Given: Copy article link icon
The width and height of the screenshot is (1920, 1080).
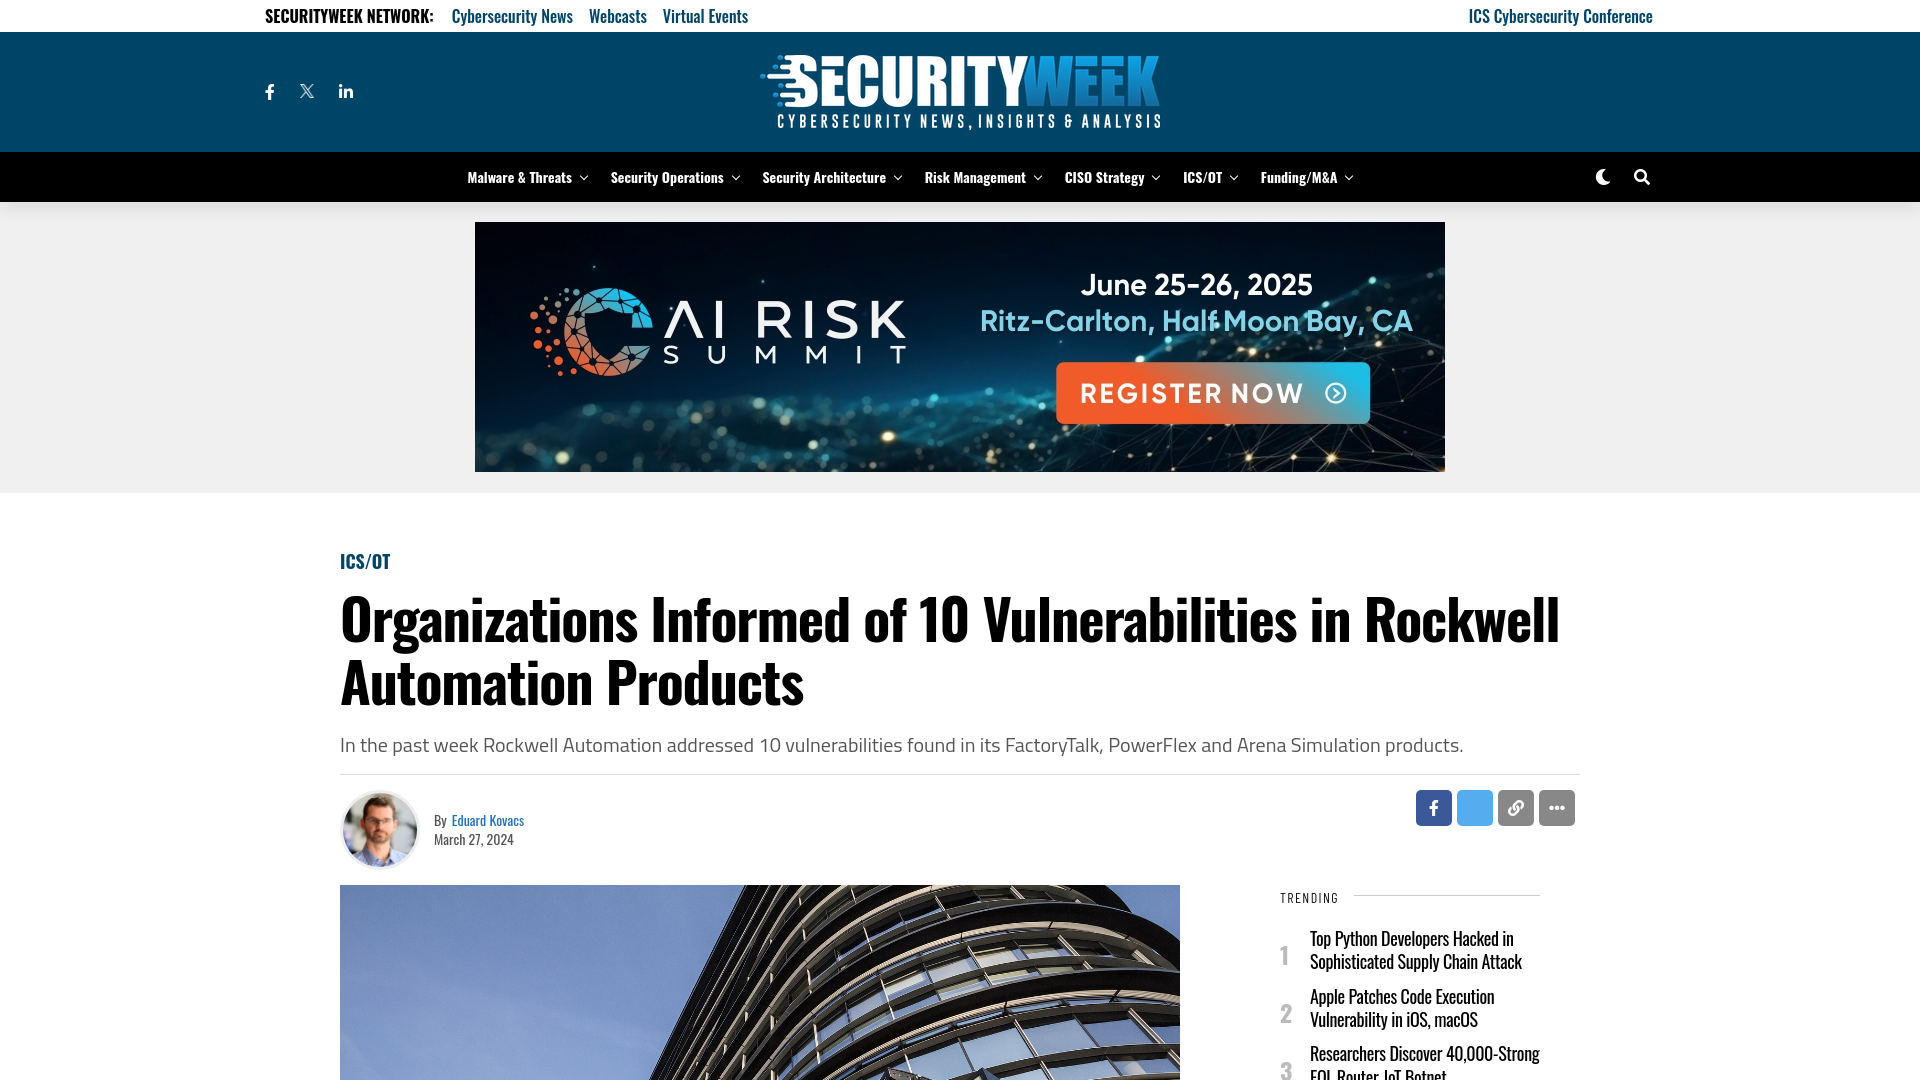Looking at the screenshot, I should click(1515, 807).
